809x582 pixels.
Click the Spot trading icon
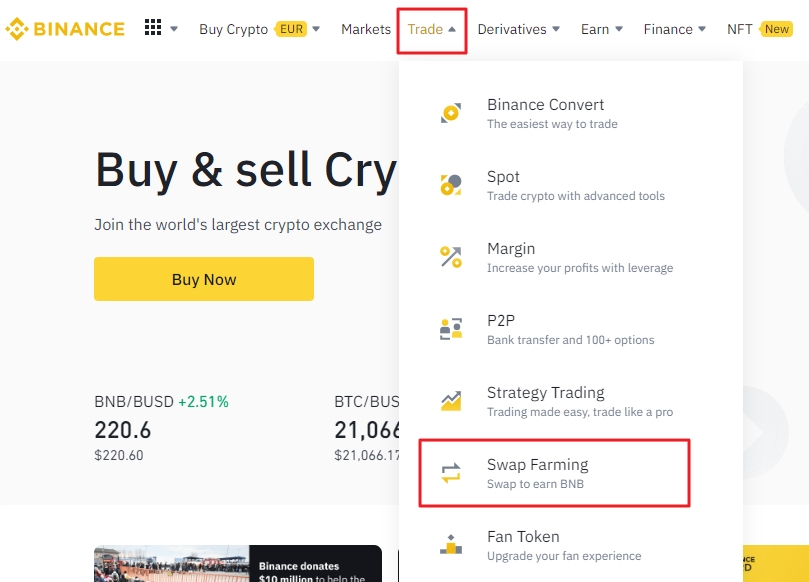click(x=450, y=184)
